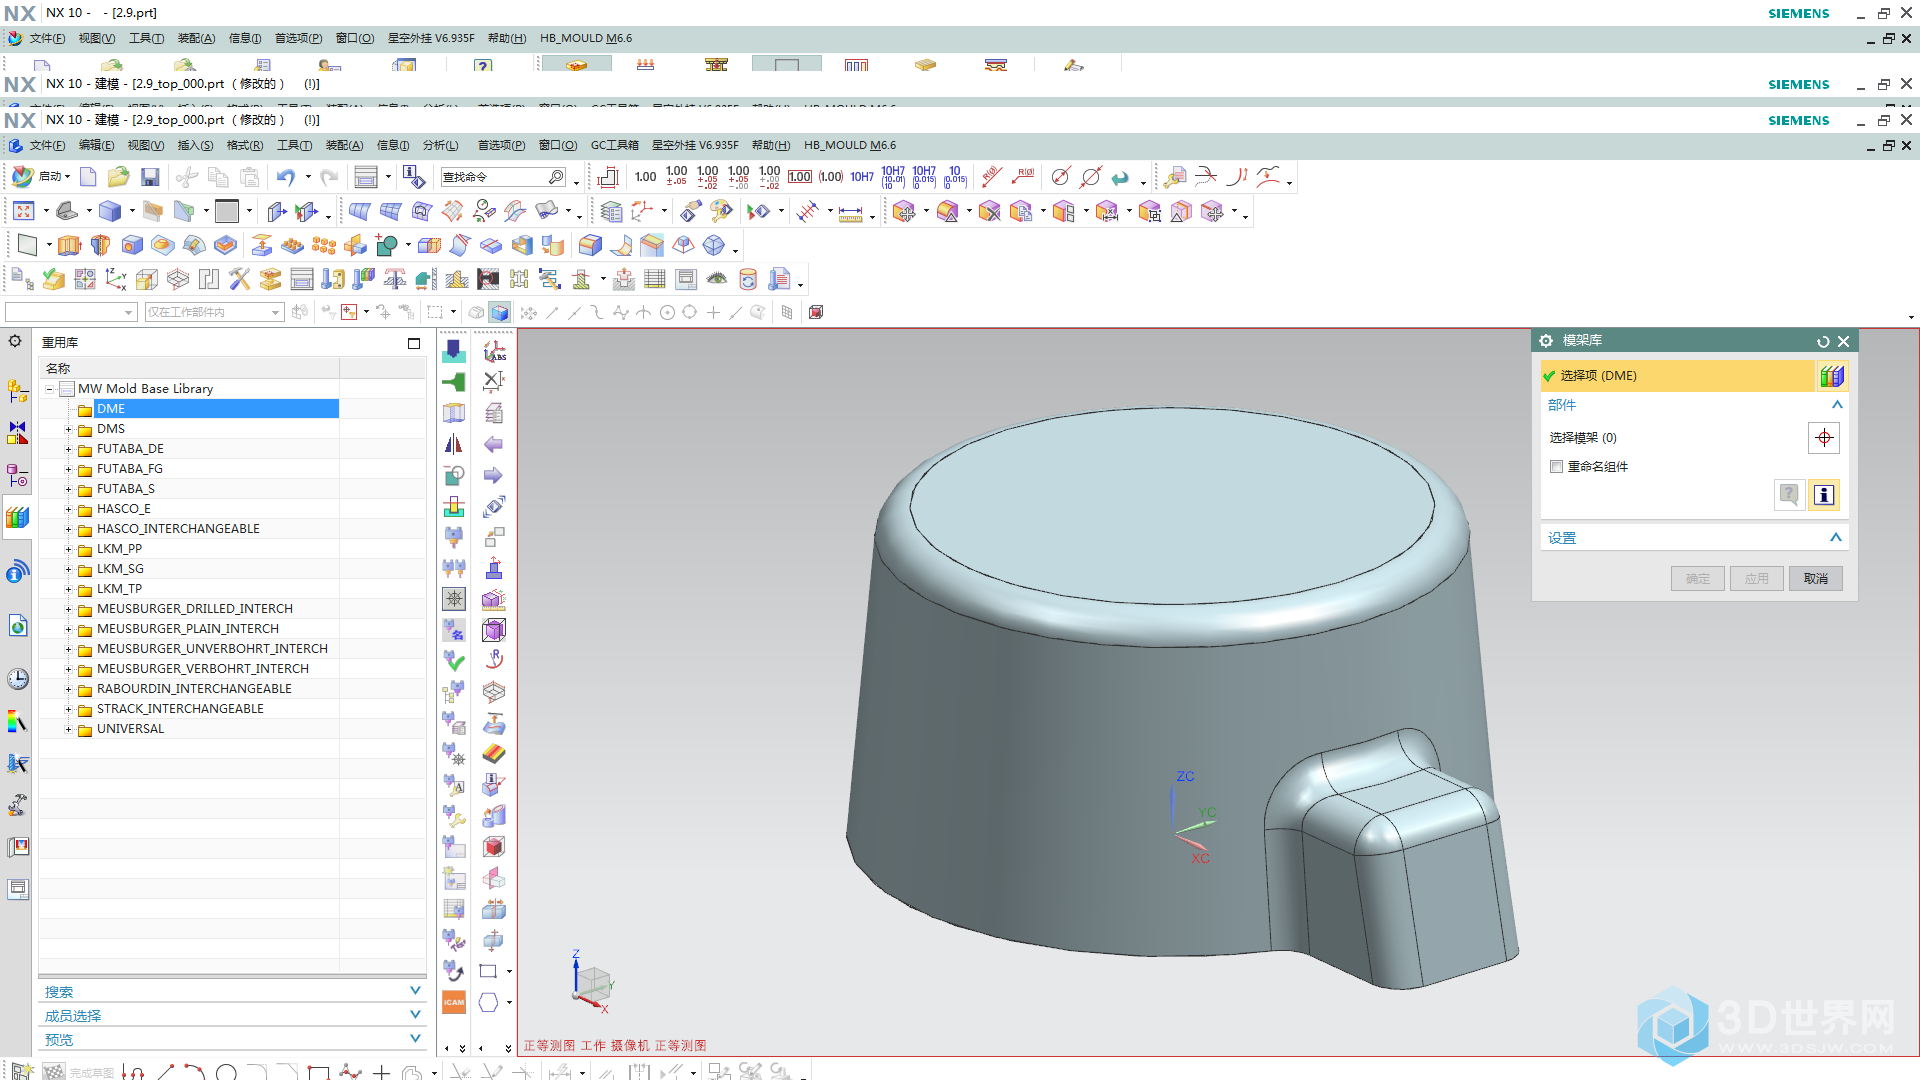Collapse the 设置 section in dialog
The height and width of the screenshot is (1080, 1920).
tap(1836, 538)
